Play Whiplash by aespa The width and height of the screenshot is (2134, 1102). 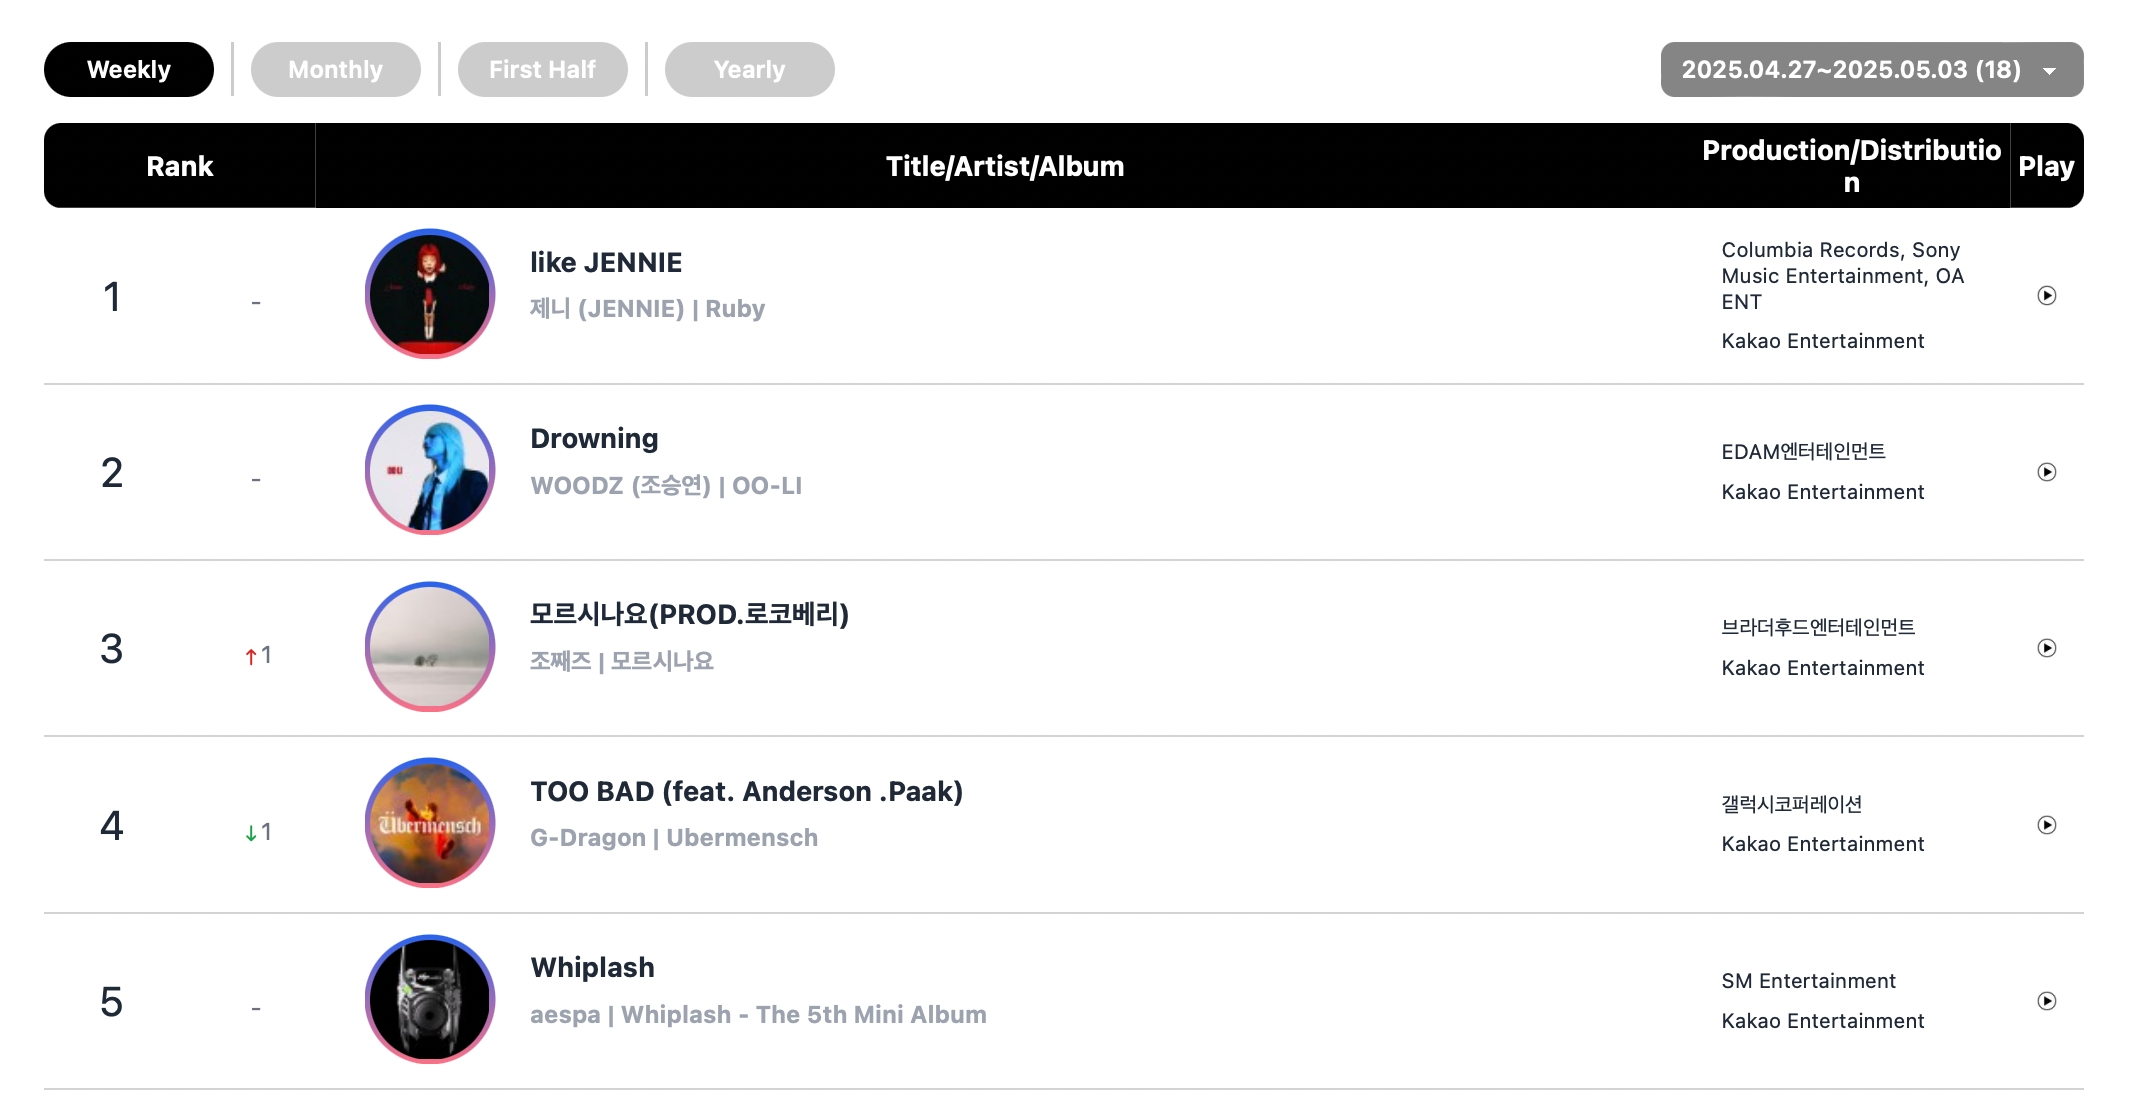point(2046,1001)
